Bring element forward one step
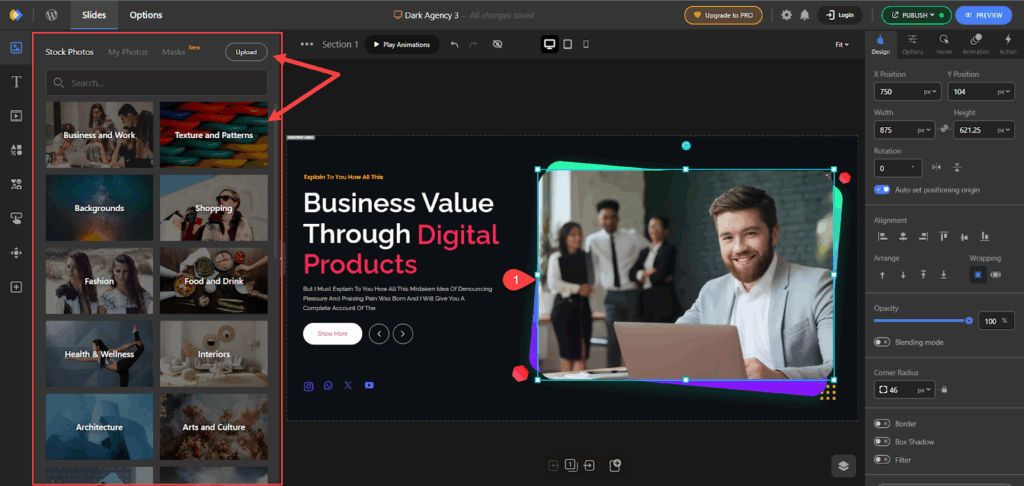 (x=882, y=275)
